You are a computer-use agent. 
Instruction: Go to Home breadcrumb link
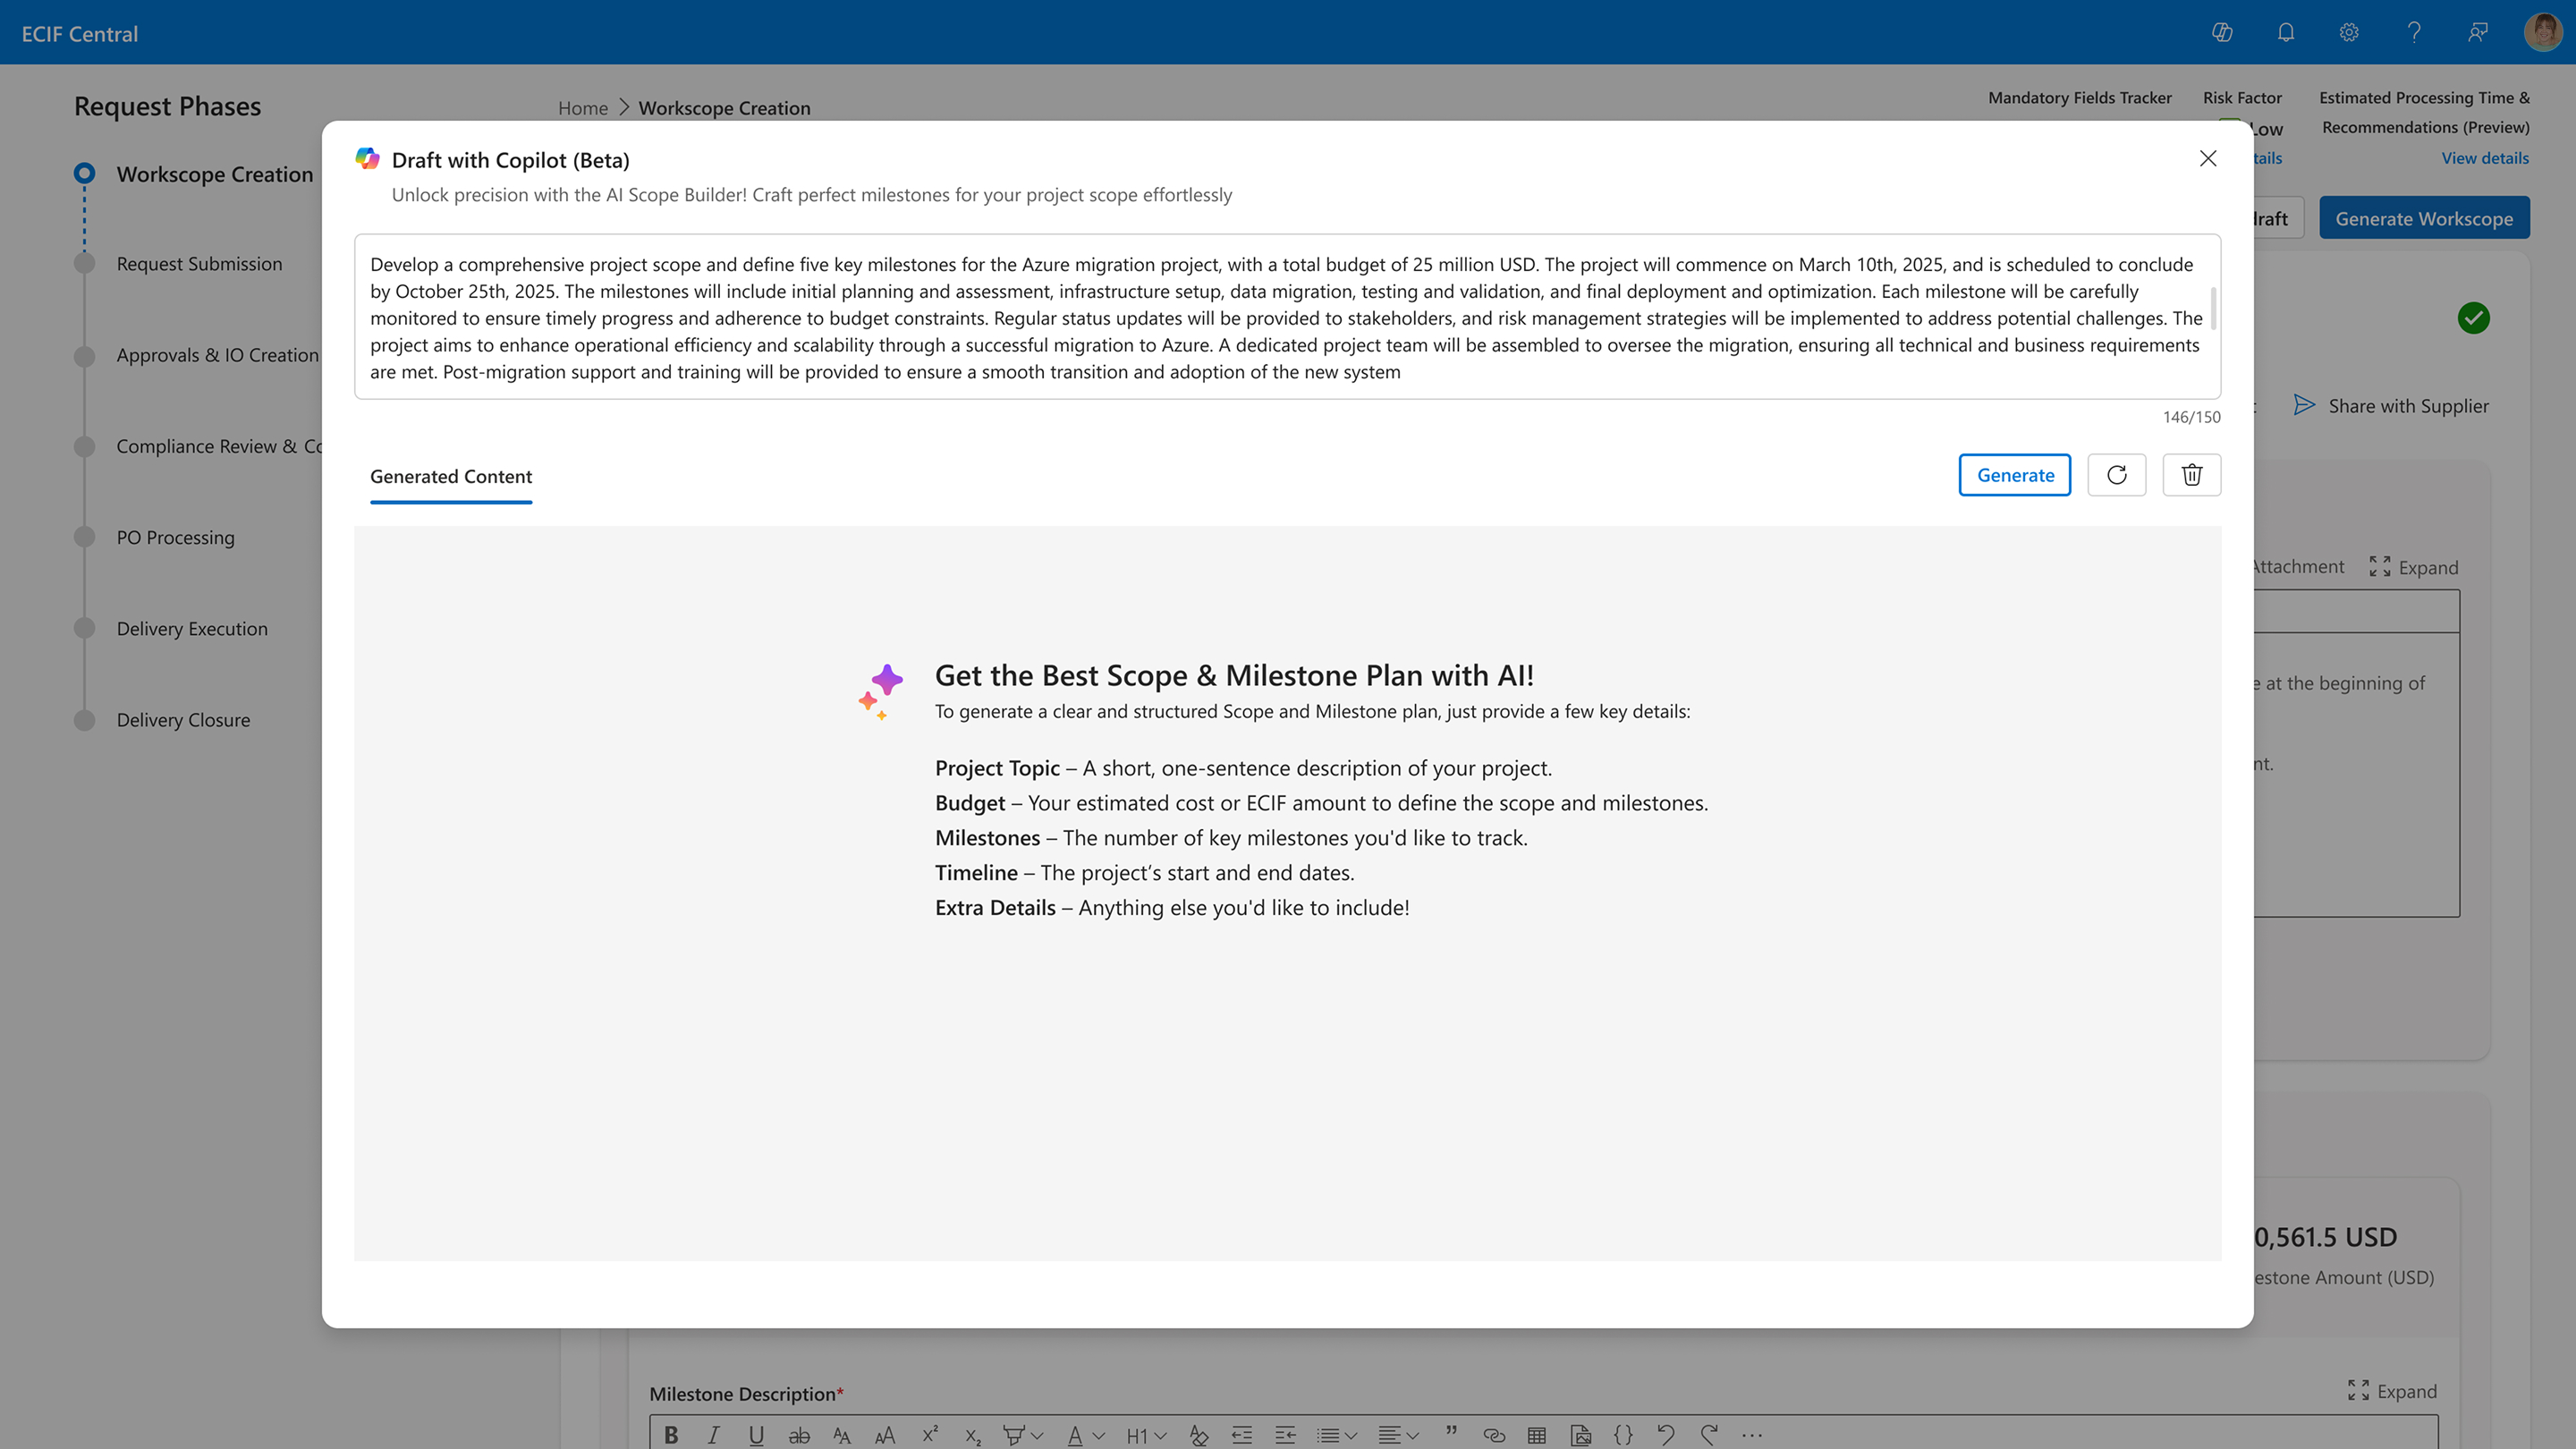pyautogui.click(x=582, y=108)
